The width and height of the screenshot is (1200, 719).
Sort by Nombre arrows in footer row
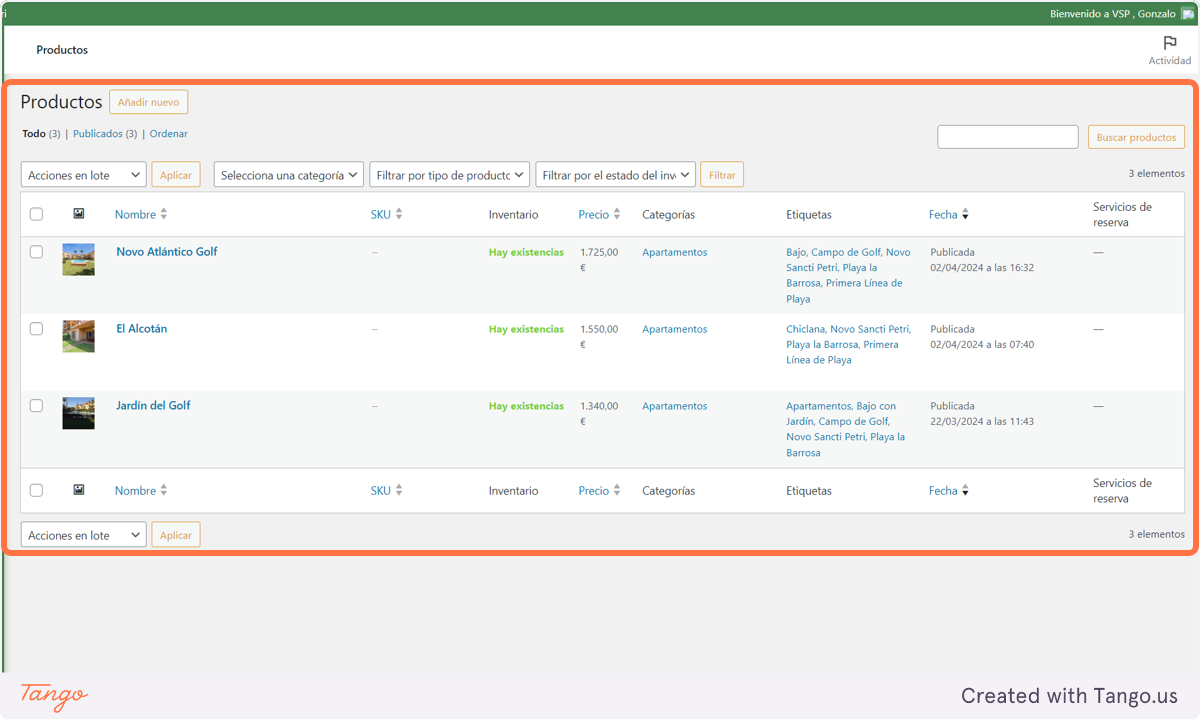(x=164, y=490)
